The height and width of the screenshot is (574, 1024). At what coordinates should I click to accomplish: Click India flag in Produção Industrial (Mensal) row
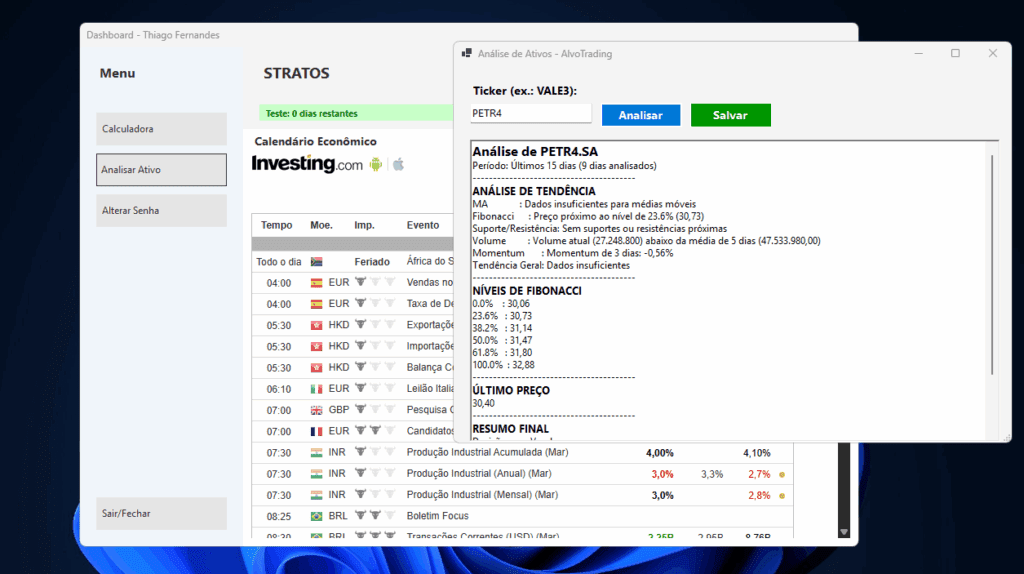317,495
